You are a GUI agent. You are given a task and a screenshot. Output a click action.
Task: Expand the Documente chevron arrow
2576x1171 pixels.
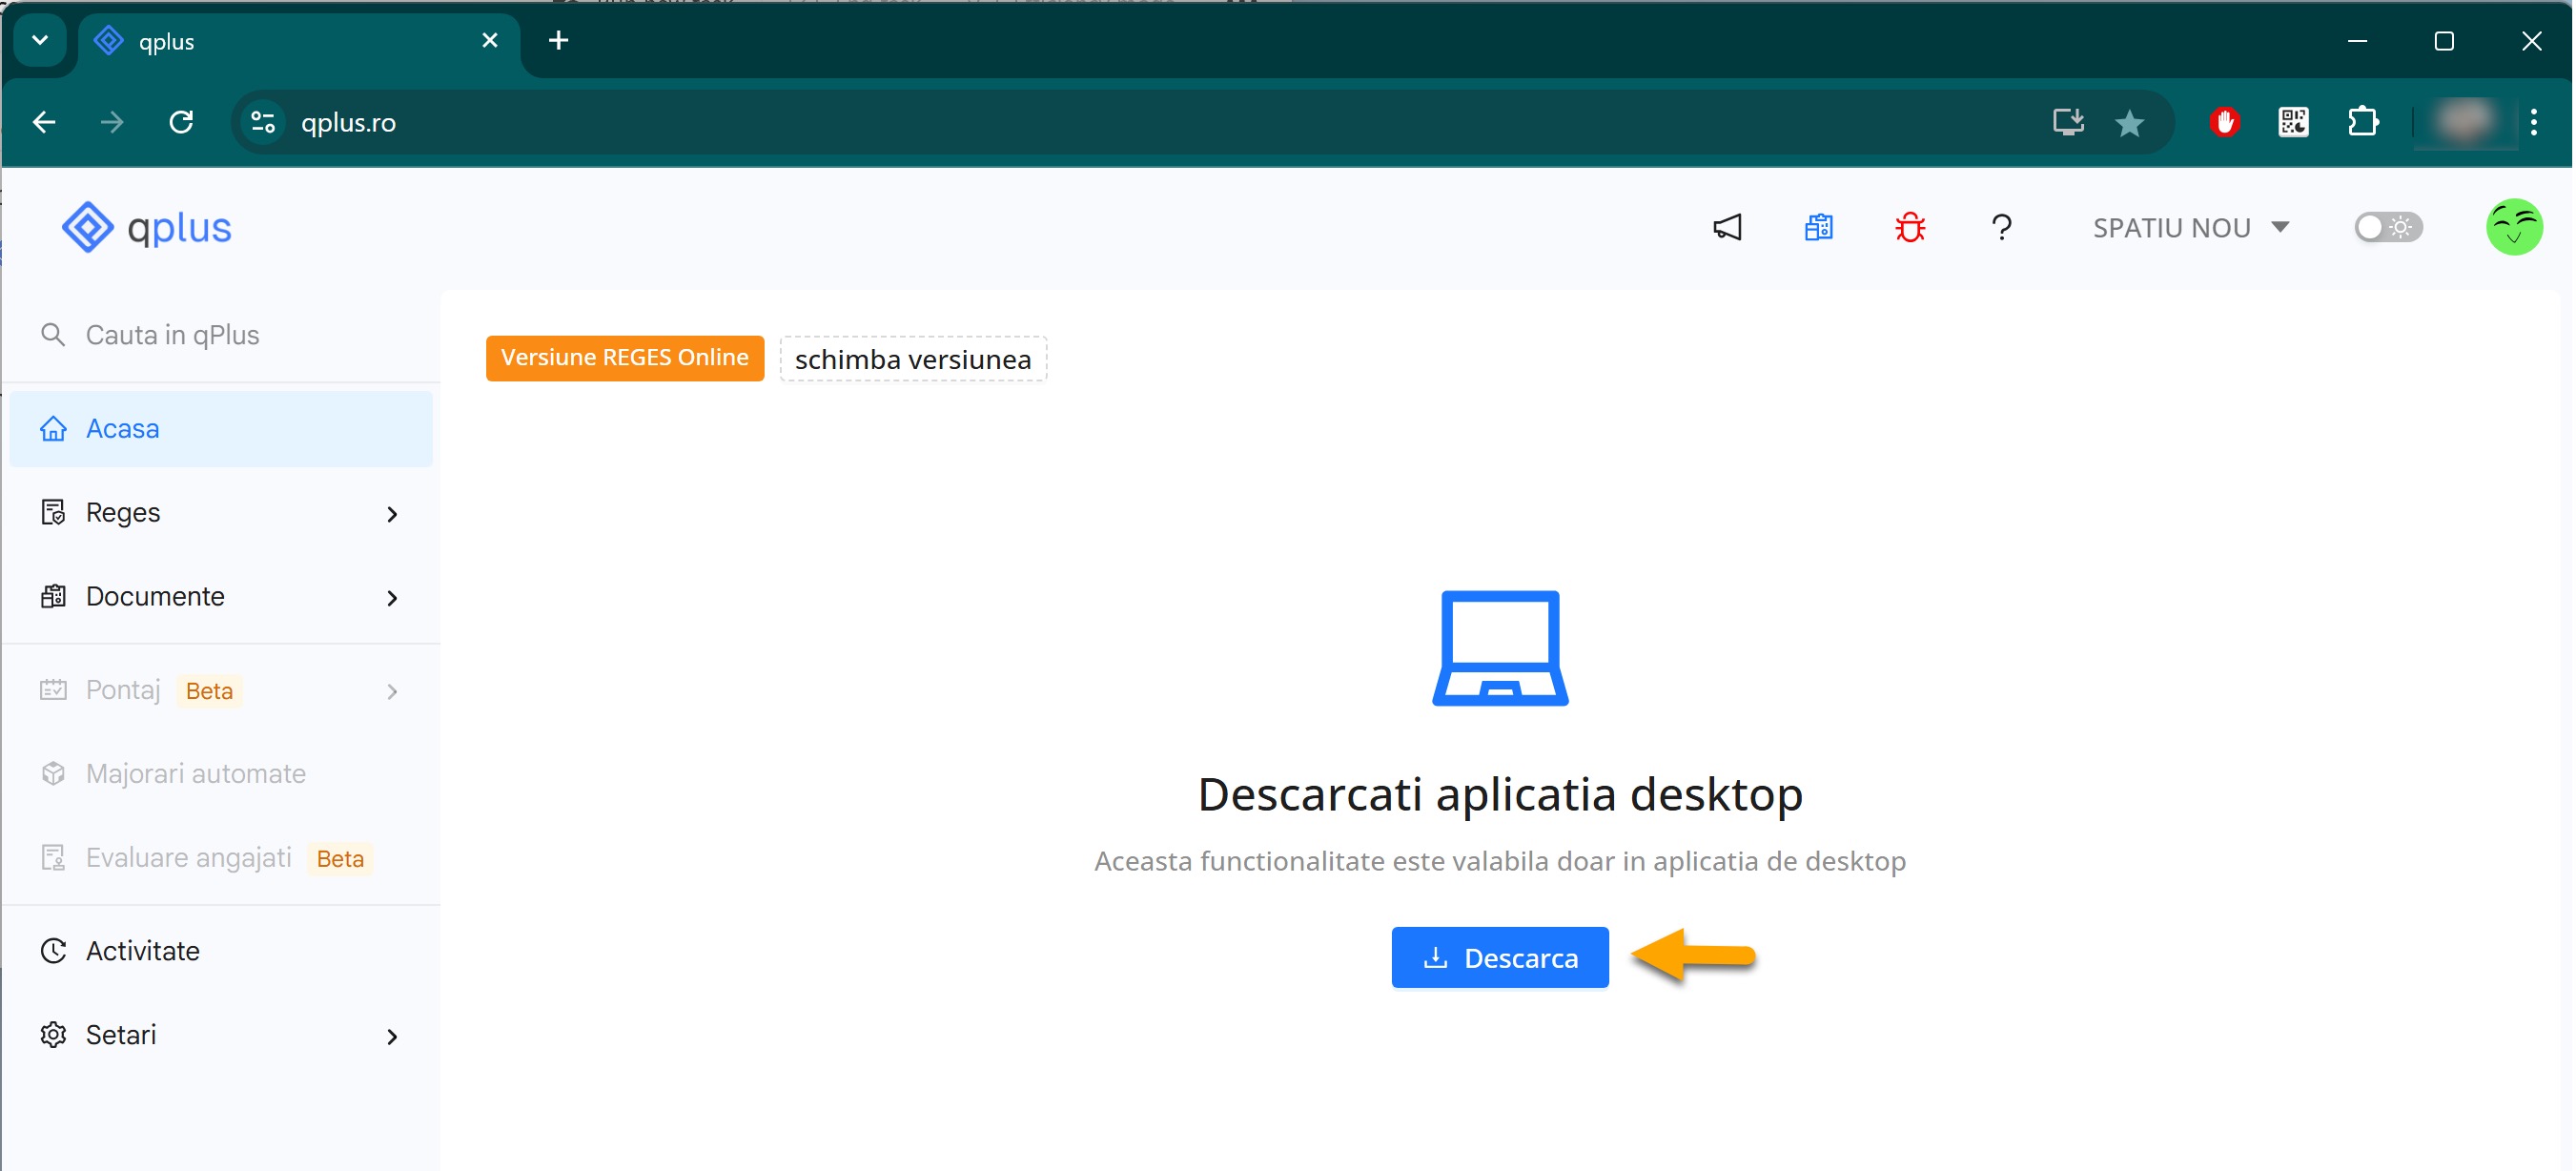pyautogui.click(x=392, y=598)
